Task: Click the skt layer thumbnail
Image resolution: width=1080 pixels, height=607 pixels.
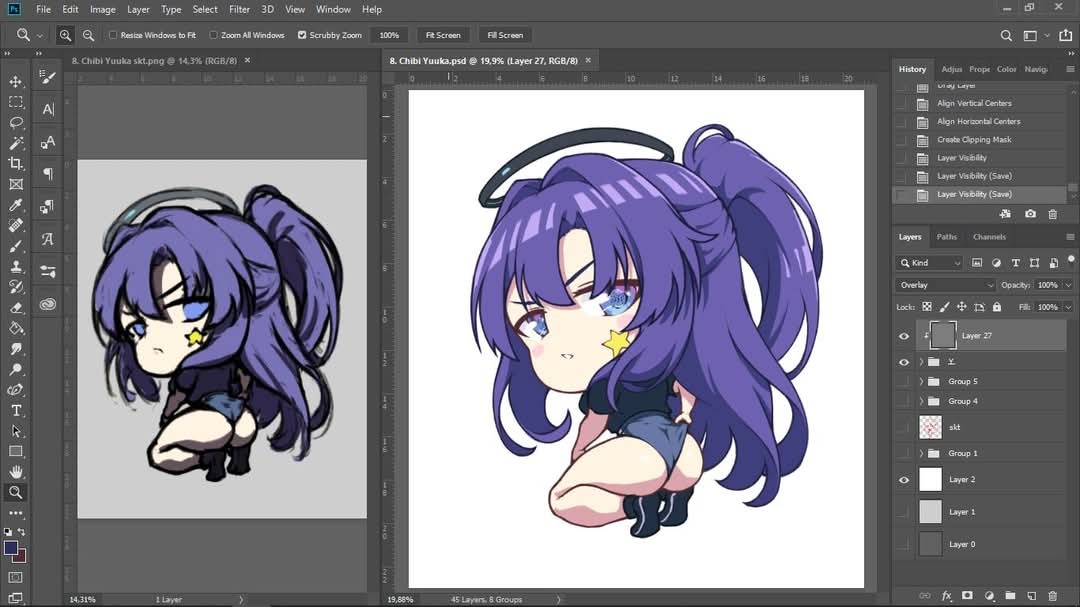Action: (930, 428)
